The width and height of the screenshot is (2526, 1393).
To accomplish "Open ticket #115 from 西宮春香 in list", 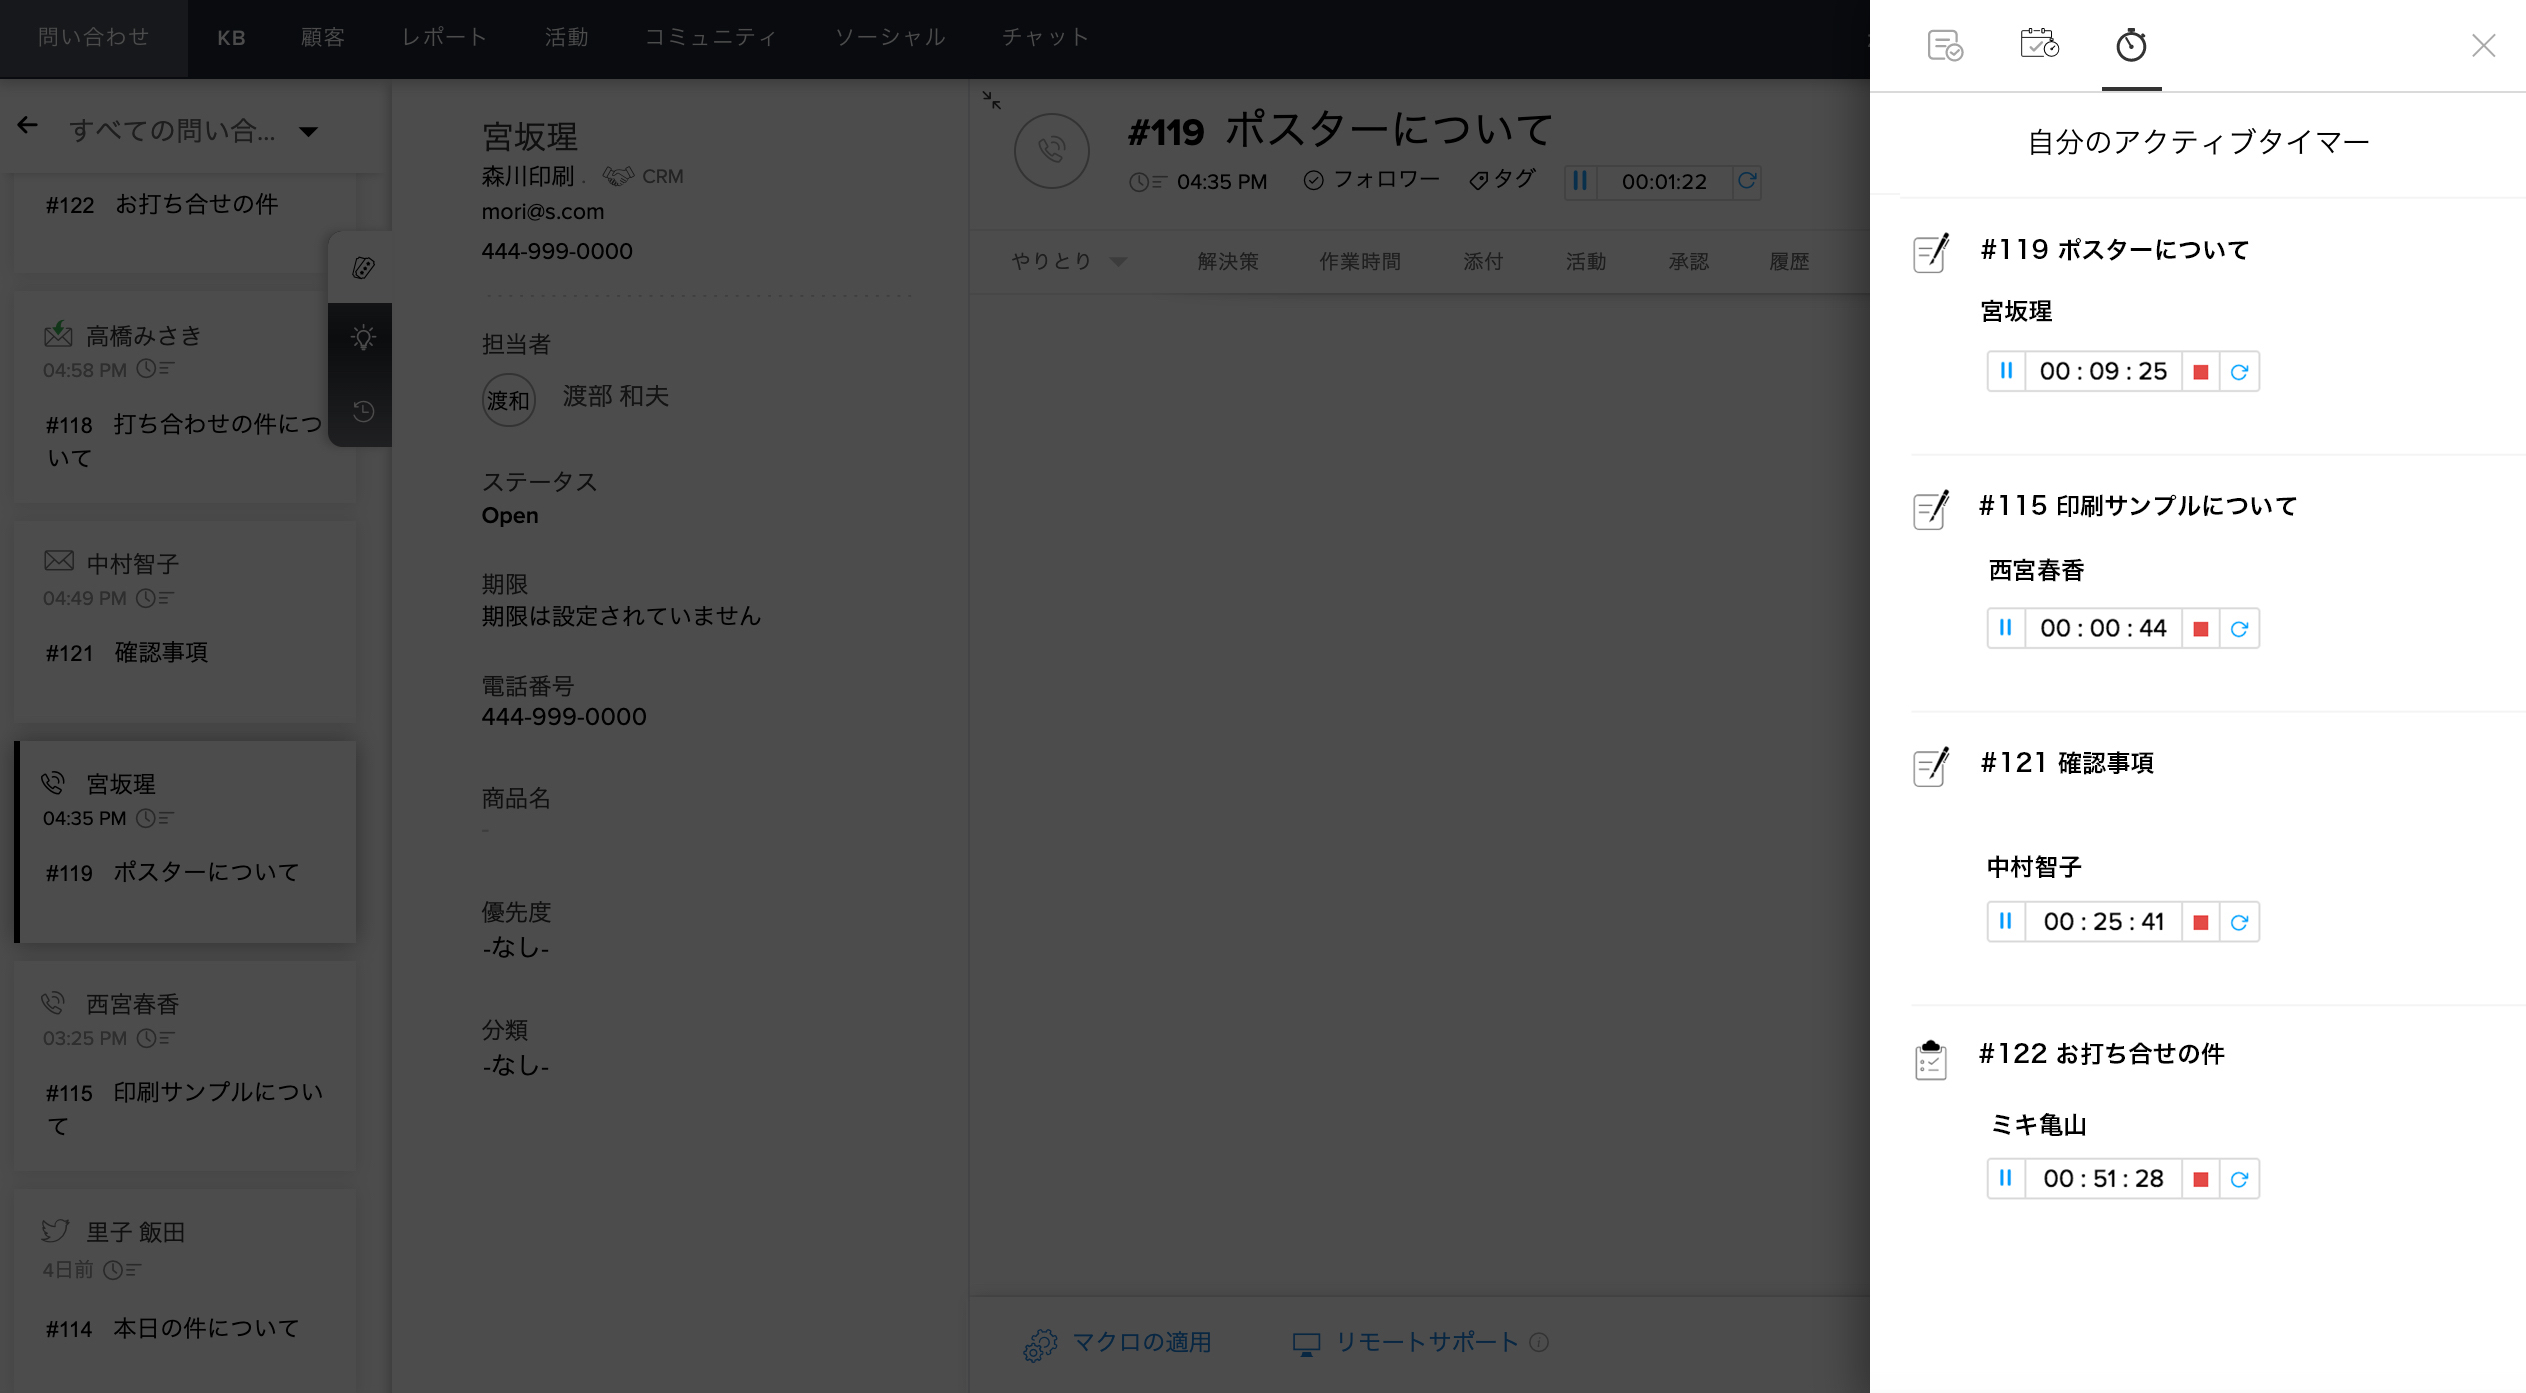I will tap(185, 1066).
